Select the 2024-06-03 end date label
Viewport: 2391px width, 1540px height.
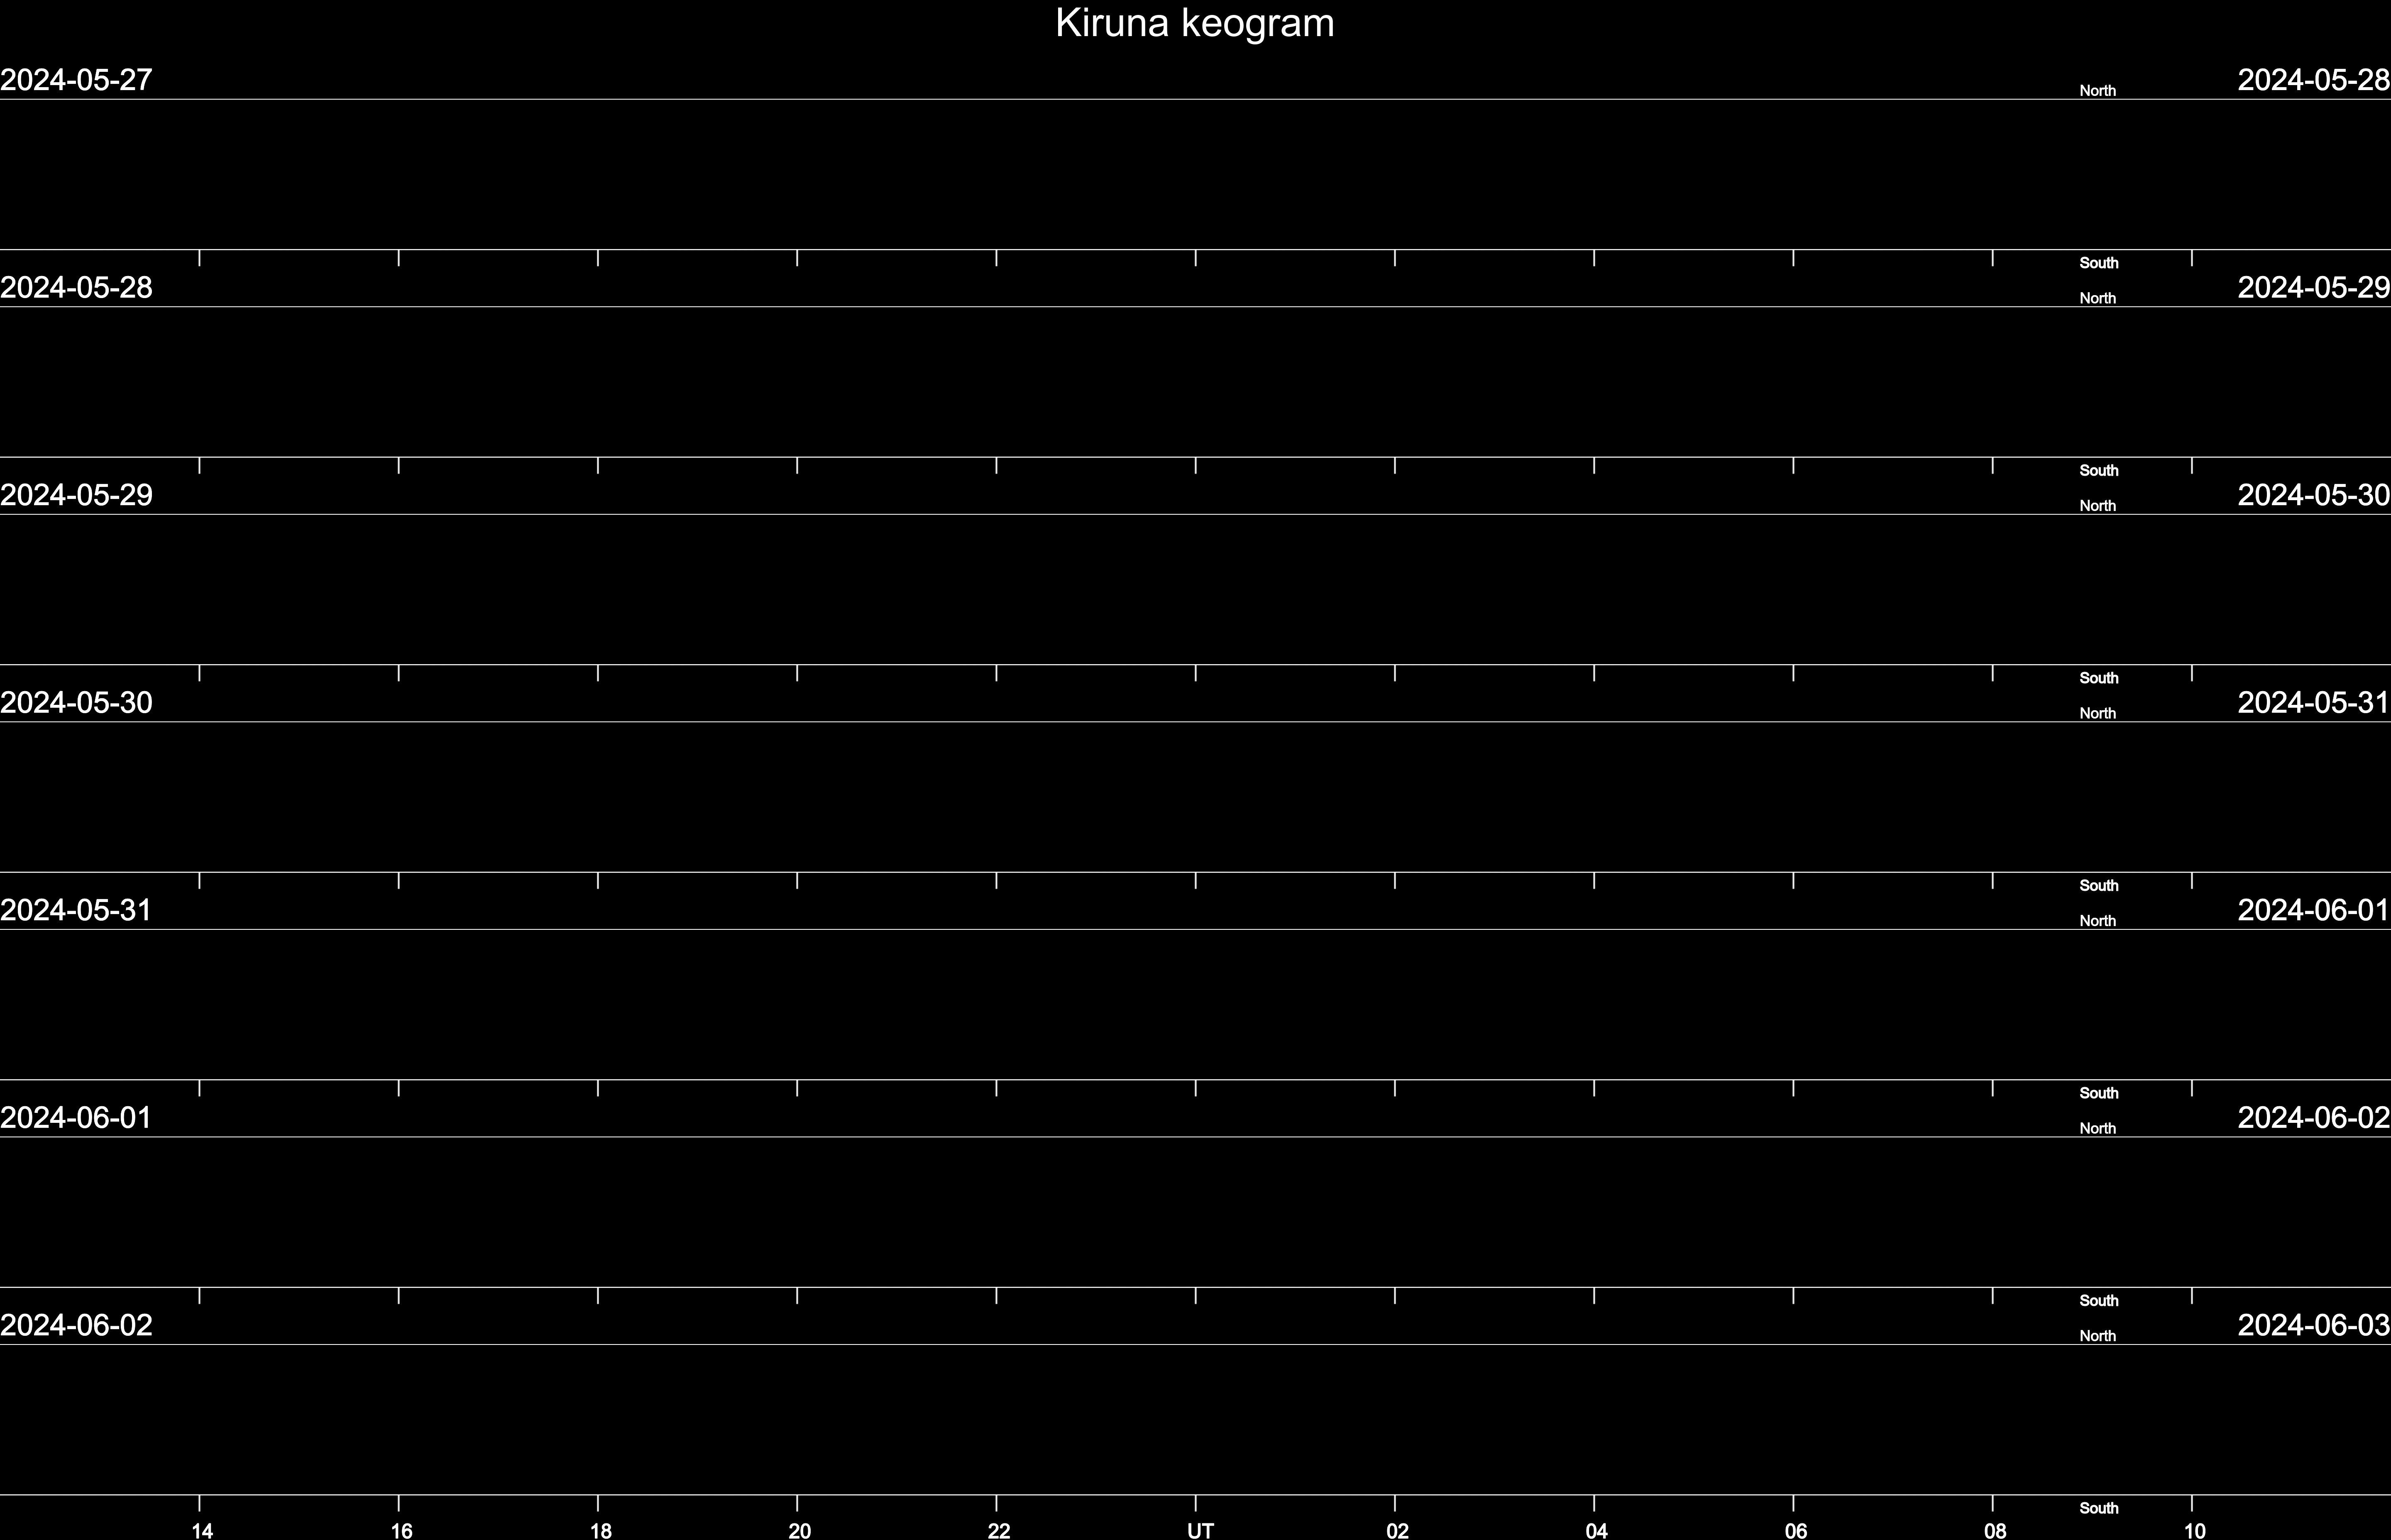[x=2314, y=1325]
